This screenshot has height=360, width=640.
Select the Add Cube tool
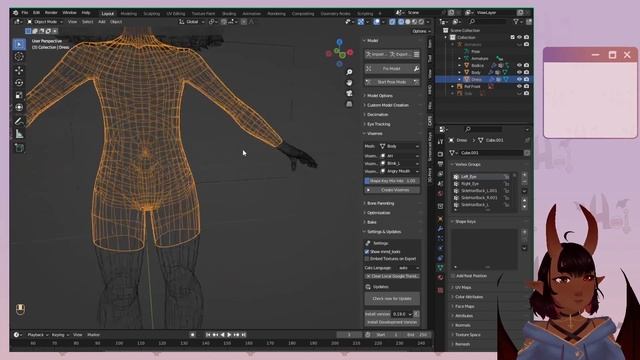pyautogui.click(x=19, y=147)
